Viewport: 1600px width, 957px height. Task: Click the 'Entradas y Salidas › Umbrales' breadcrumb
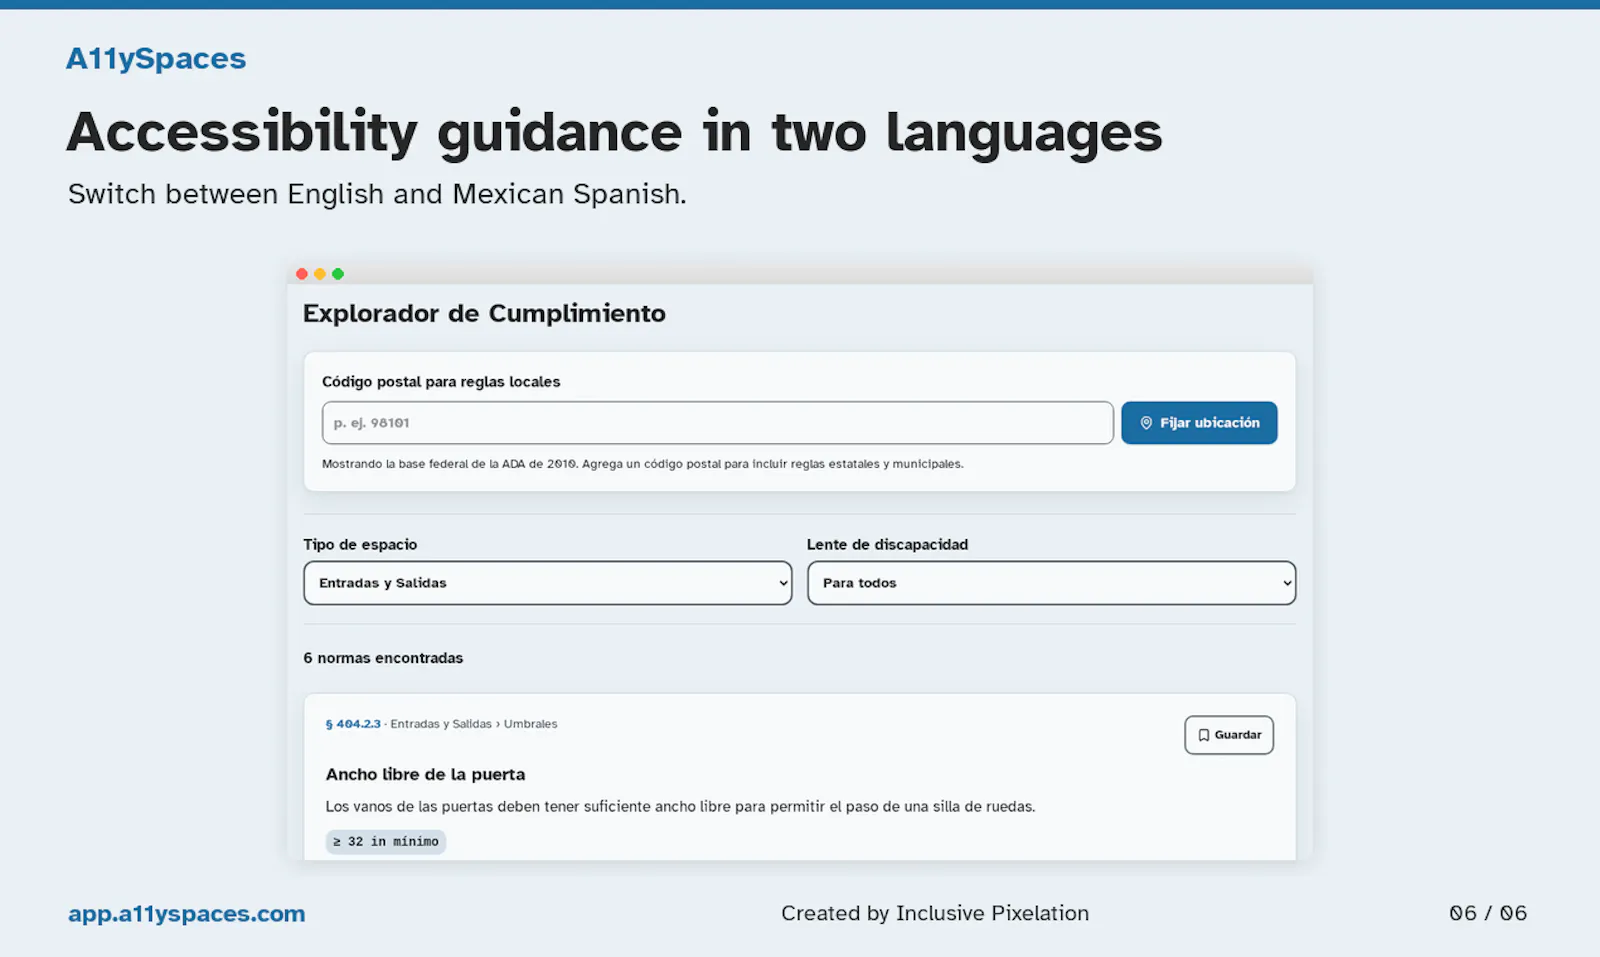(x=474, y=724)
